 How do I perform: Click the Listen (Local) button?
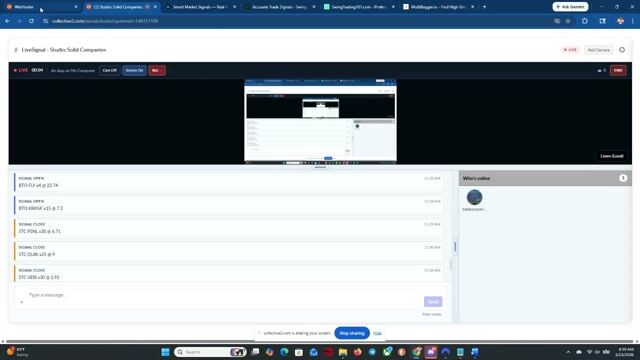(611, 156)
